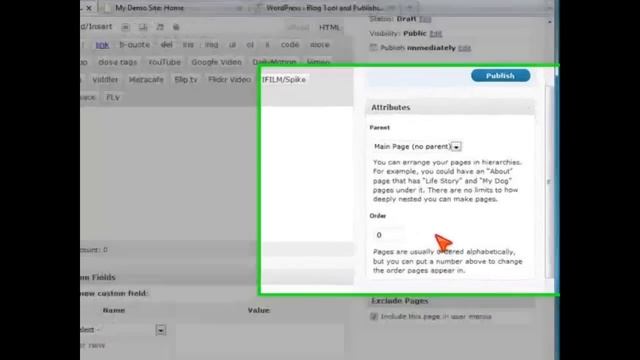Image resolution: width=640 pixels, height=360 pixels.
Task: Open the custom field Name select dropdown
Action: (x=123, y=330)
